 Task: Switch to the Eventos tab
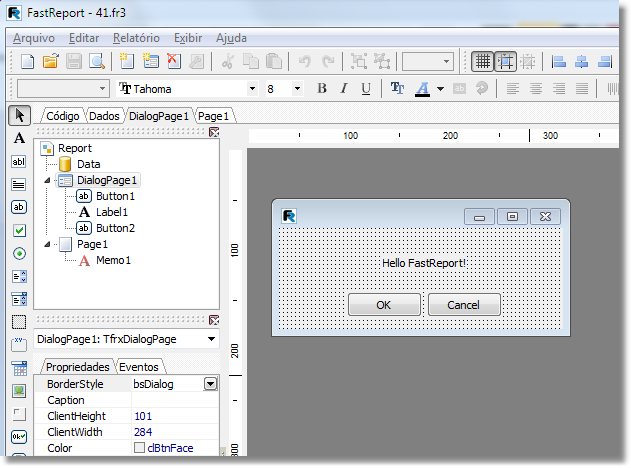[139, 367]
